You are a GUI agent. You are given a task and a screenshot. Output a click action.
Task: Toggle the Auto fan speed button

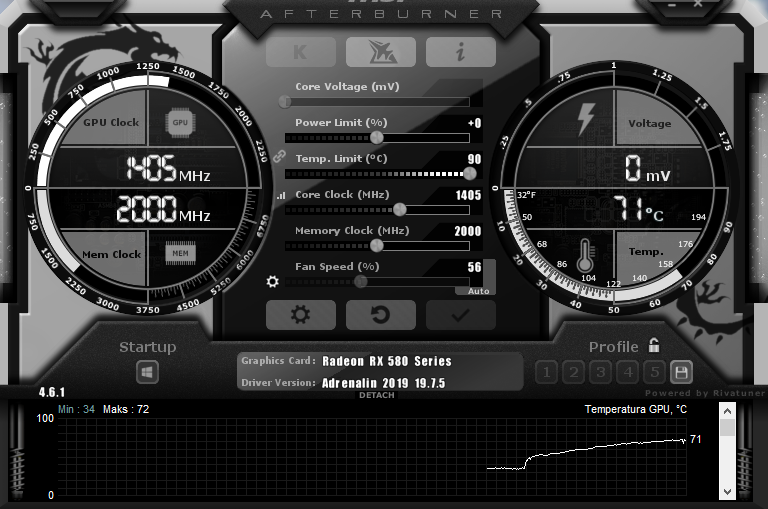pos(478,291)
